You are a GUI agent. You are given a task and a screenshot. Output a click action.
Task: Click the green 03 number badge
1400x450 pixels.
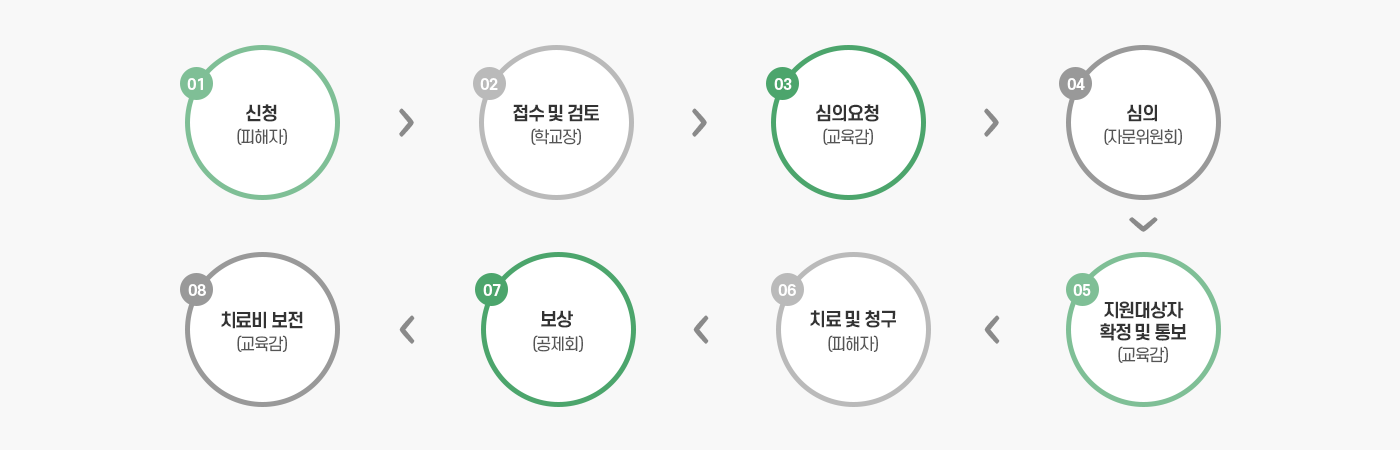[782, 84]
